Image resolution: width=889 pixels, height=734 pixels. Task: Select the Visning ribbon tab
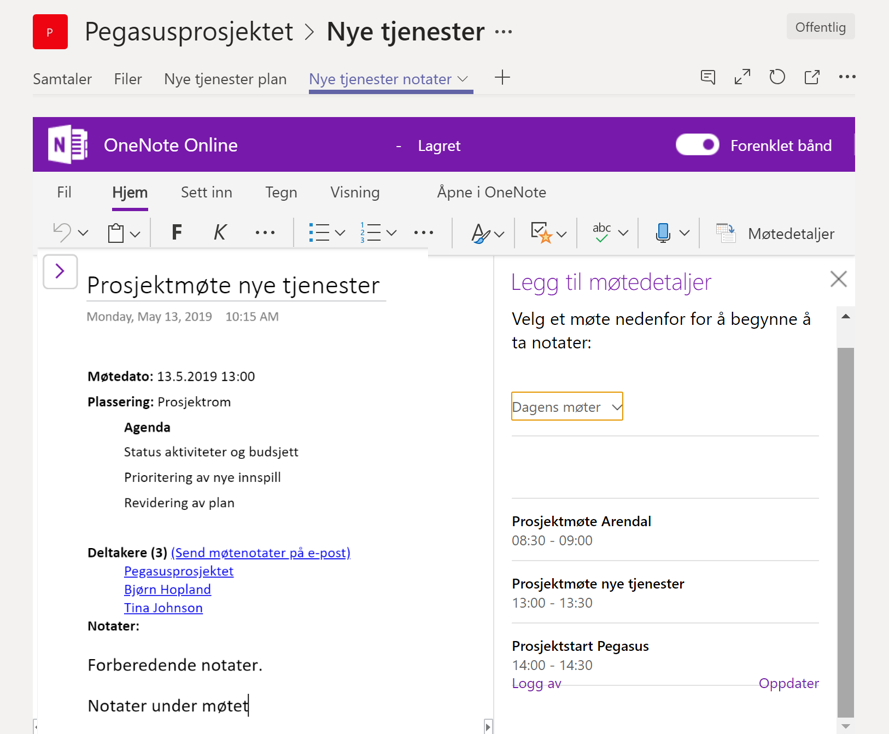[x=355, y=193]
